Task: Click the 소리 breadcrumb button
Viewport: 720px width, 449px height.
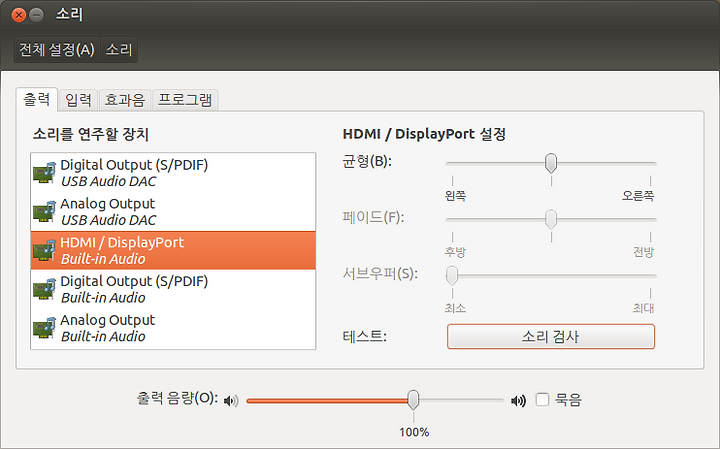Action: (119, 50)
